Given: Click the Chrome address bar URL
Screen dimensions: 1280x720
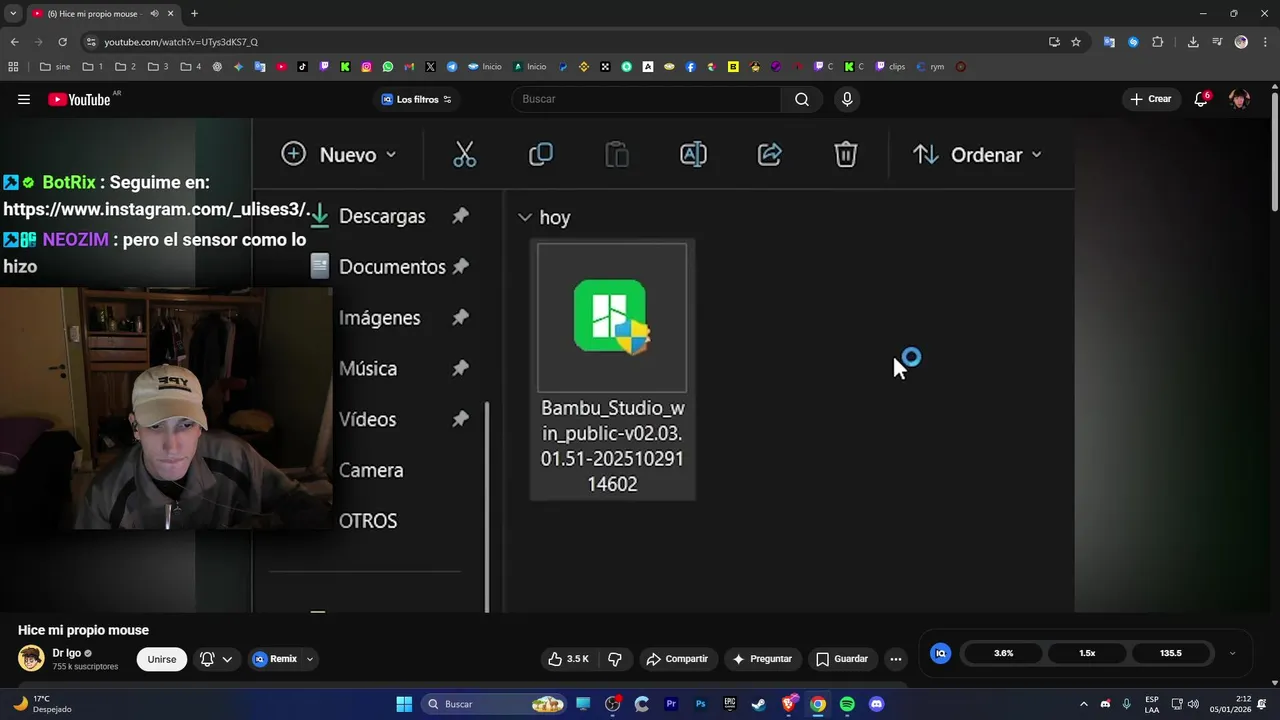Looking at the screenshot, I should click(181, 42).
